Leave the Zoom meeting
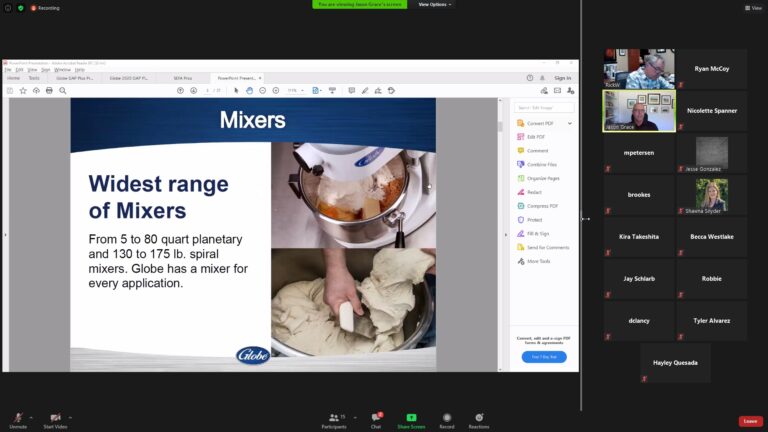The image size is (768, 432). (x=750, y=421)
